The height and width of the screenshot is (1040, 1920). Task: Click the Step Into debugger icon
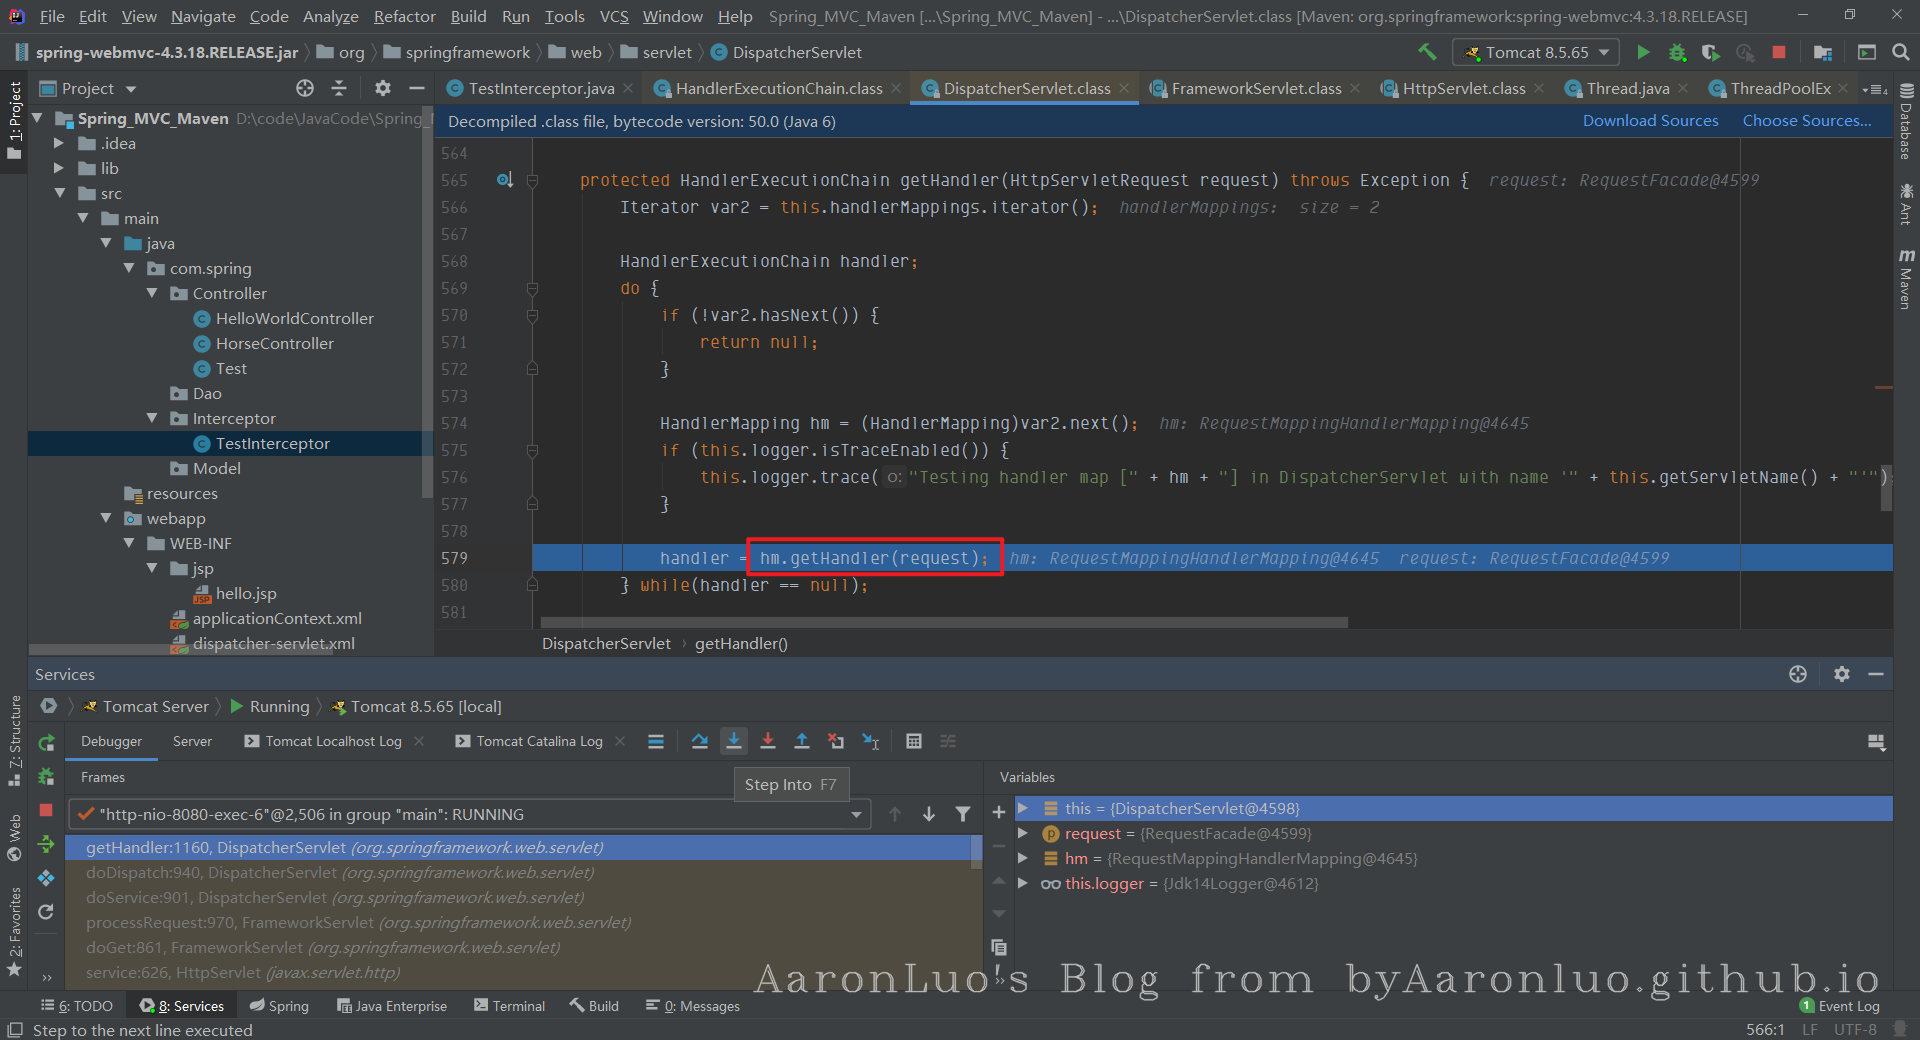tap(734, 741)
